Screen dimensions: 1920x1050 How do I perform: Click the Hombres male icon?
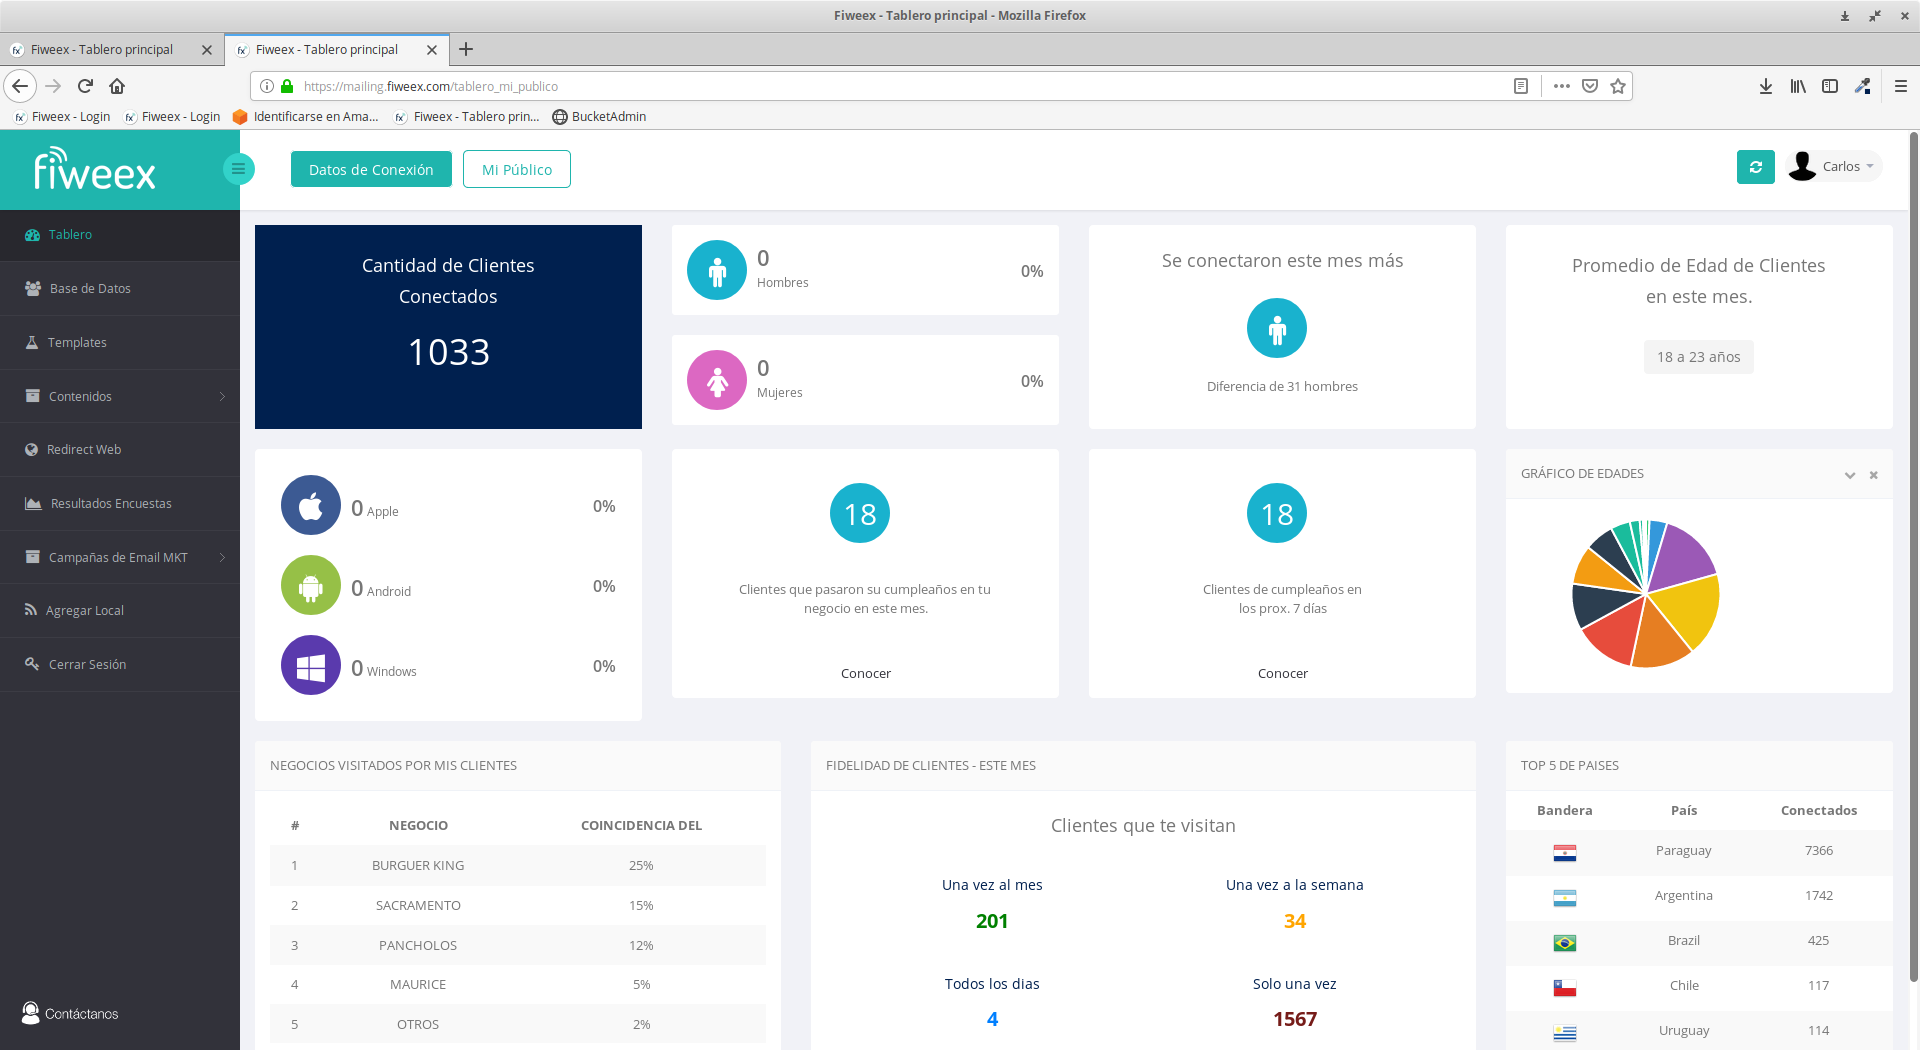717,271
